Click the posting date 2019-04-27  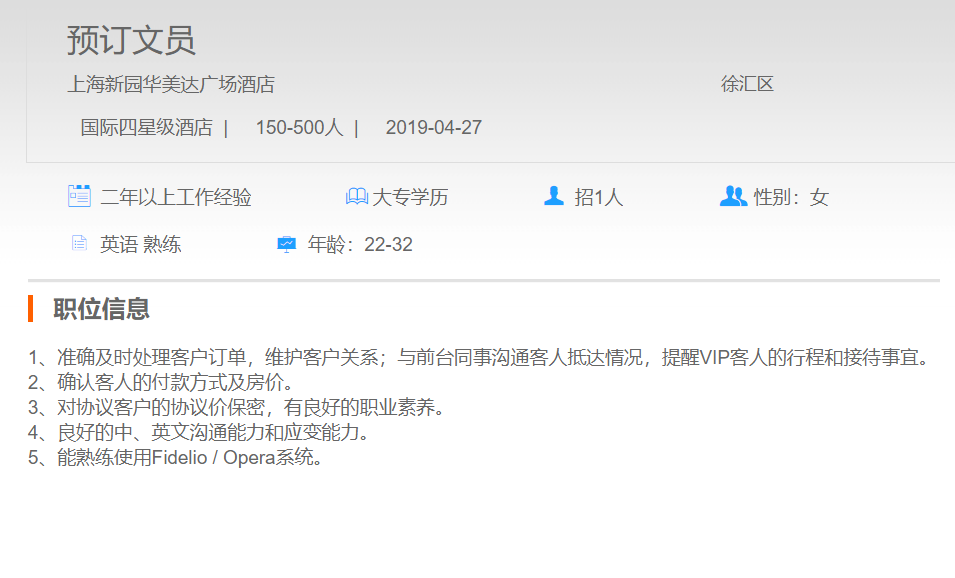433,128
